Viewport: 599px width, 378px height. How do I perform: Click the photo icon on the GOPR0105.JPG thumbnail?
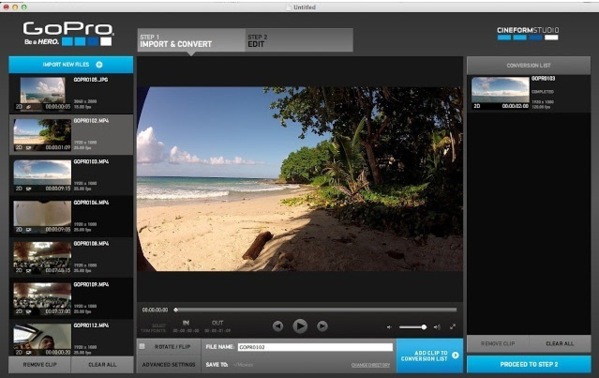click(29, 107)
